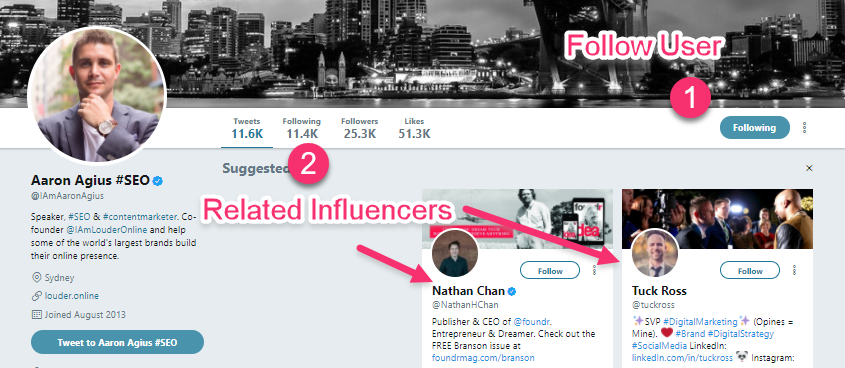The width and height of the screenshot is (845, 368).
Task: Open Aaron Agius profile photo
Action: [x=97, y=95]
